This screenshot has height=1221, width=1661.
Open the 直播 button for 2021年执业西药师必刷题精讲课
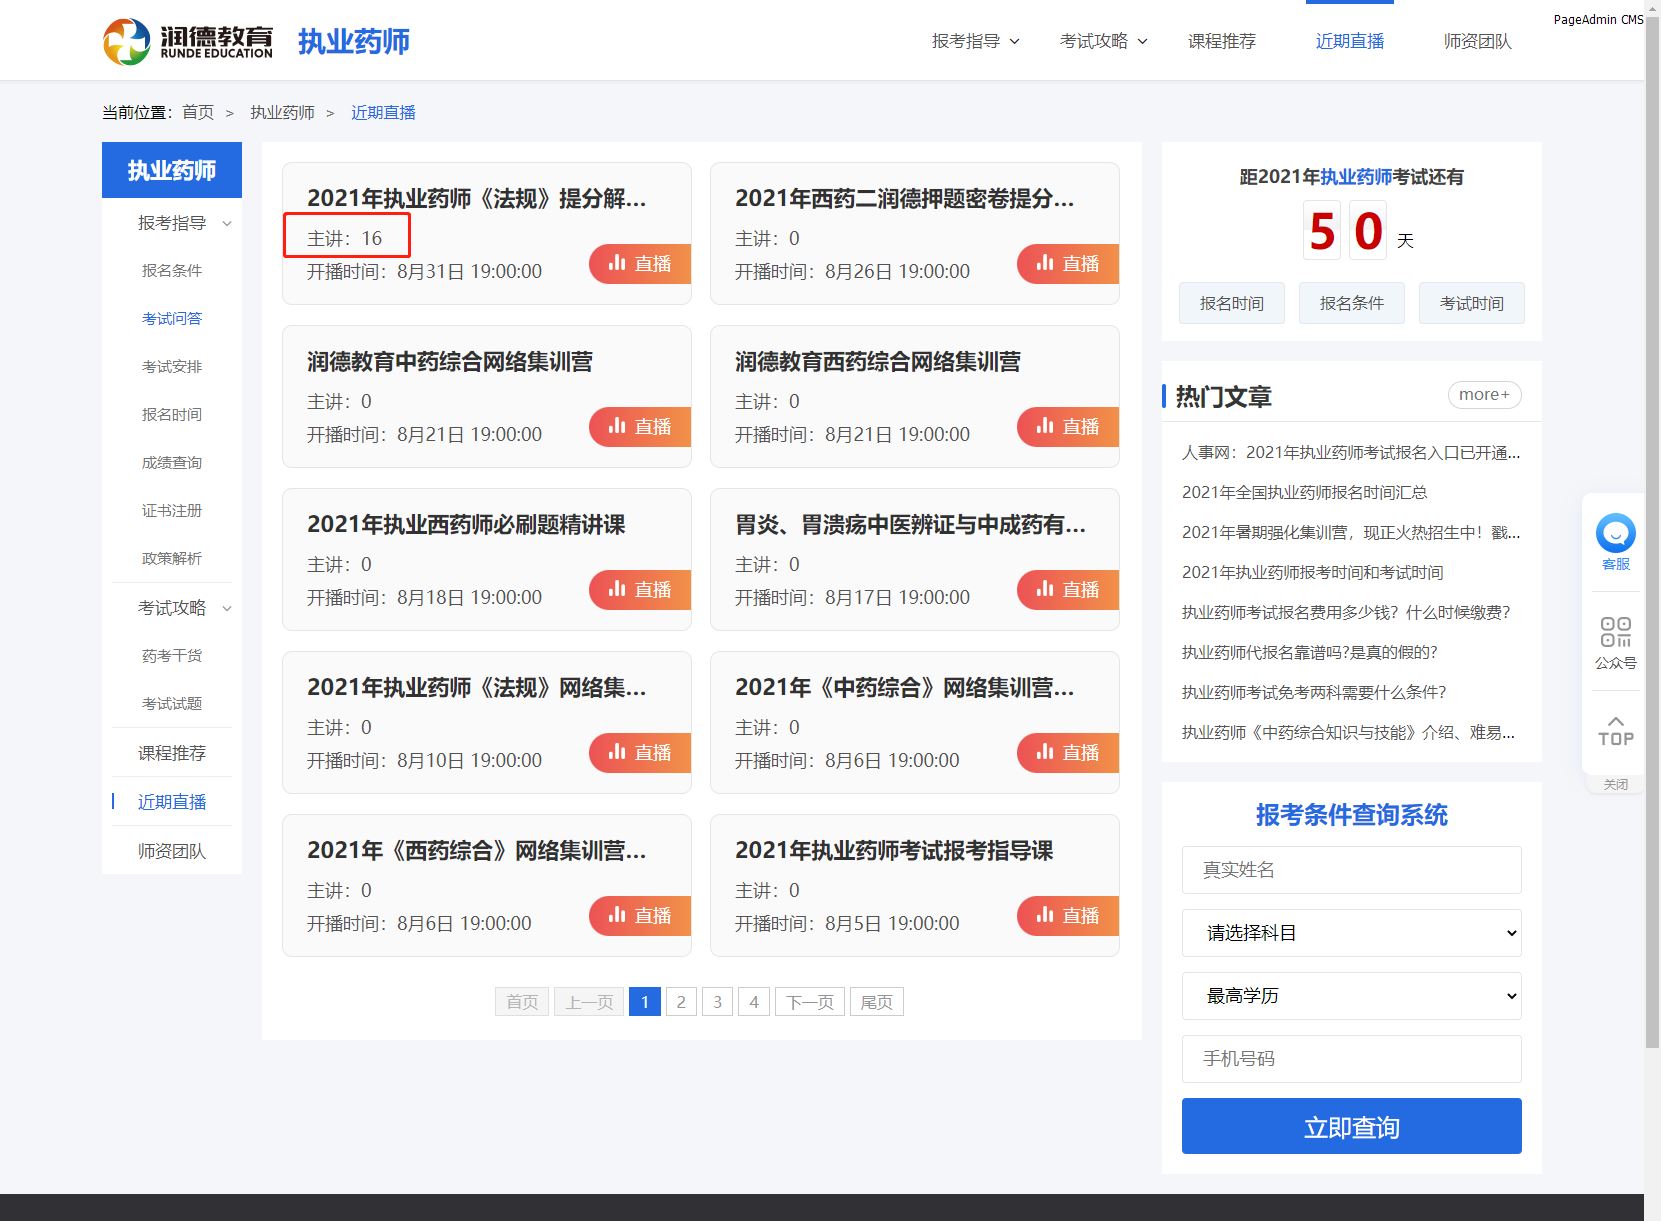coord(640,590)
